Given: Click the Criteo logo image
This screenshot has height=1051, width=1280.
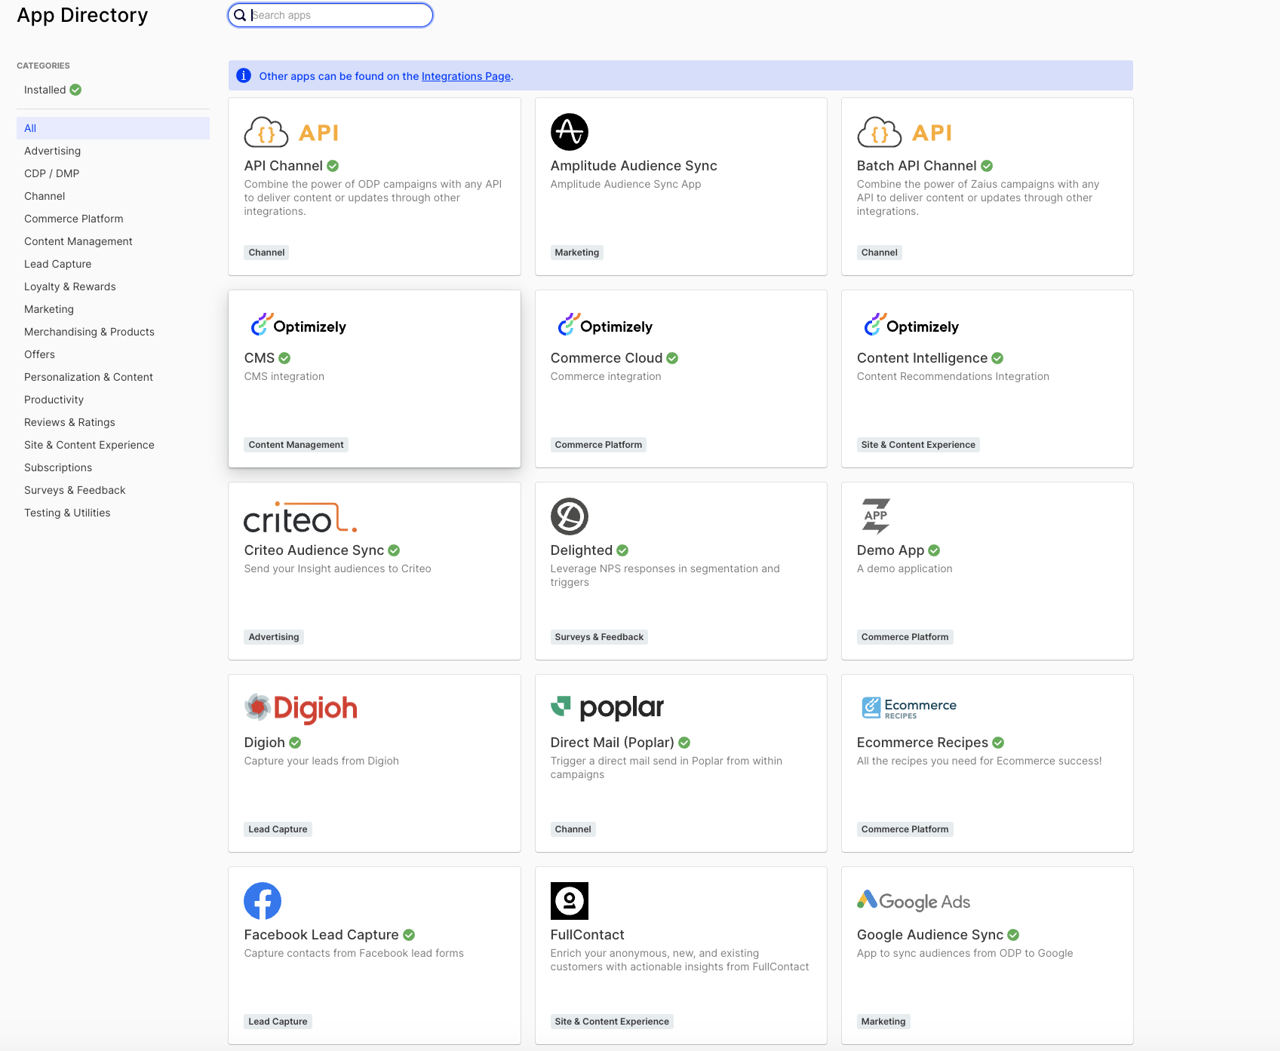Looking at the screenshot, I should [x=300, y=517].
